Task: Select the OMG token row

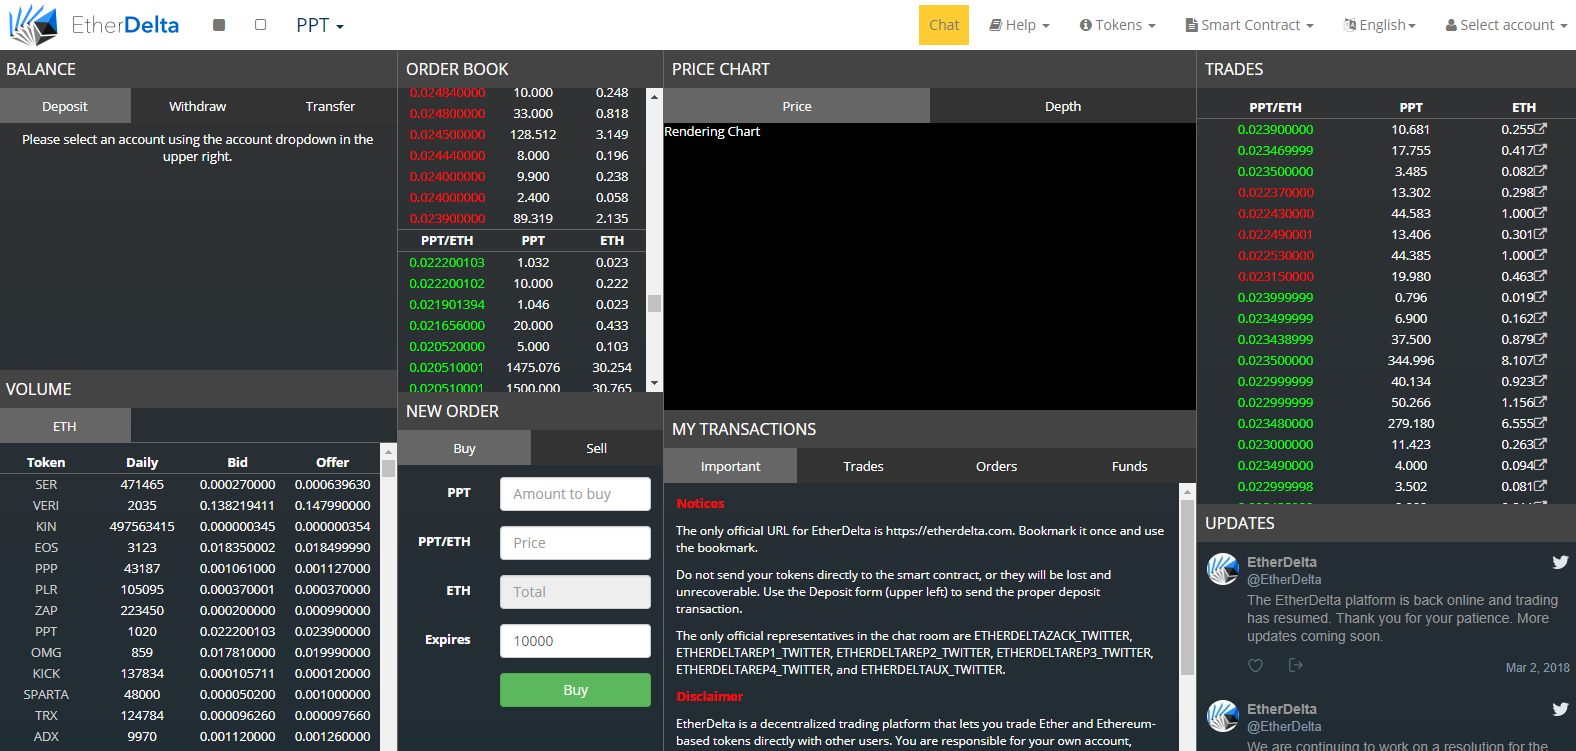Action: pyautogui.click(x=190, y=652)
